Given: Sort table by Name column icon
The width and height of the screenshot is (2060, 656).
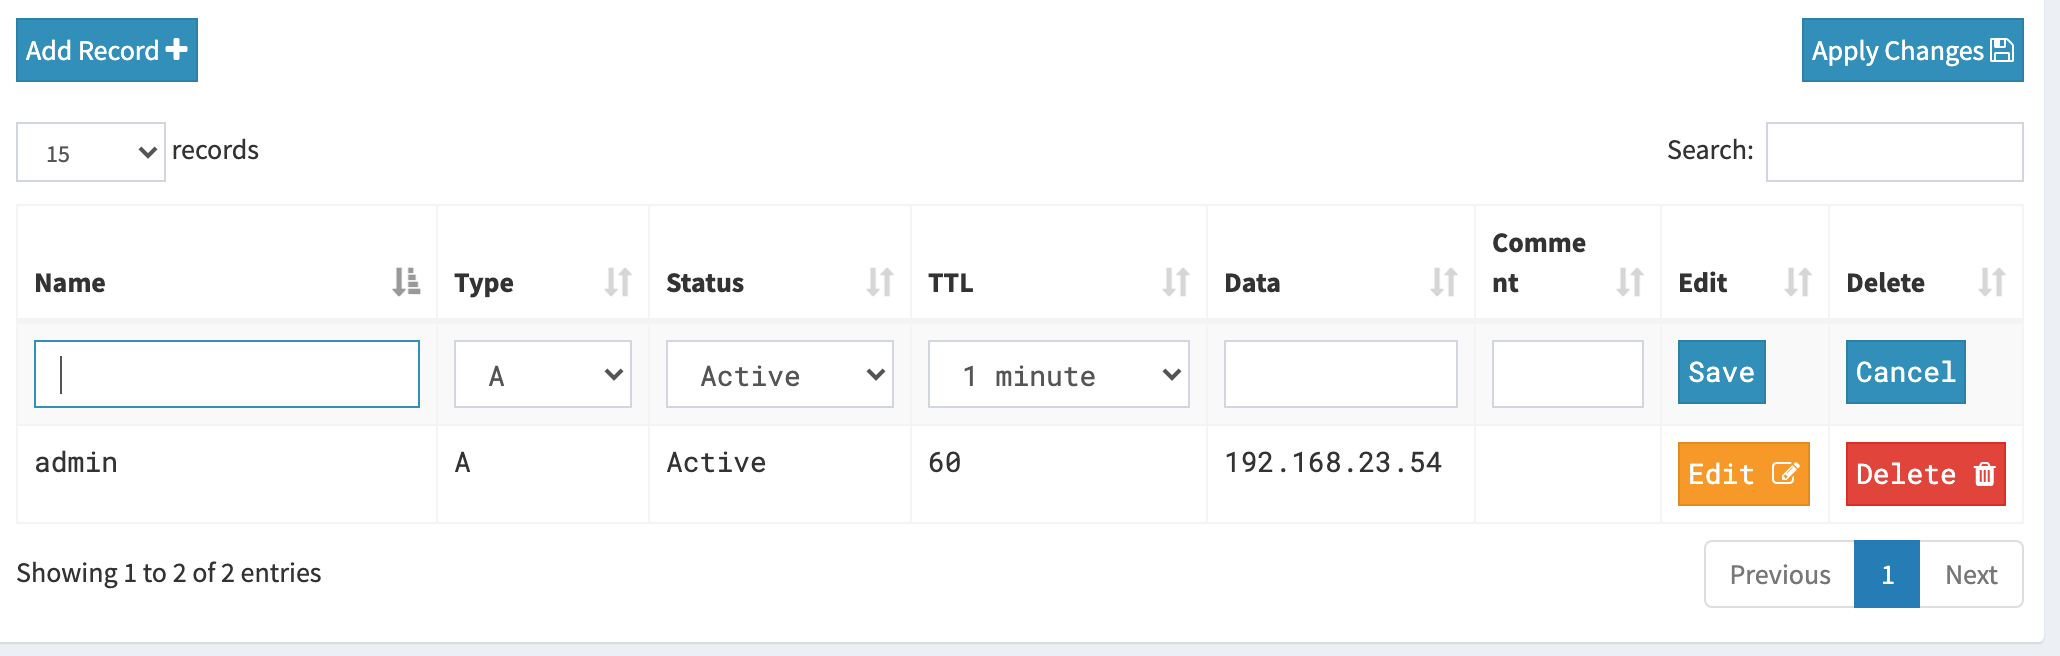Looking at the screenshot, I should coord(406,282).
